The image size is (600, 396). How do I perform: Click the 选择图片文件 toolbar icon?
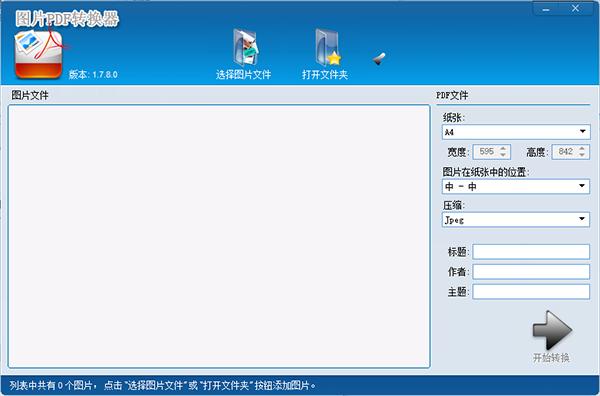pos(246,47)
